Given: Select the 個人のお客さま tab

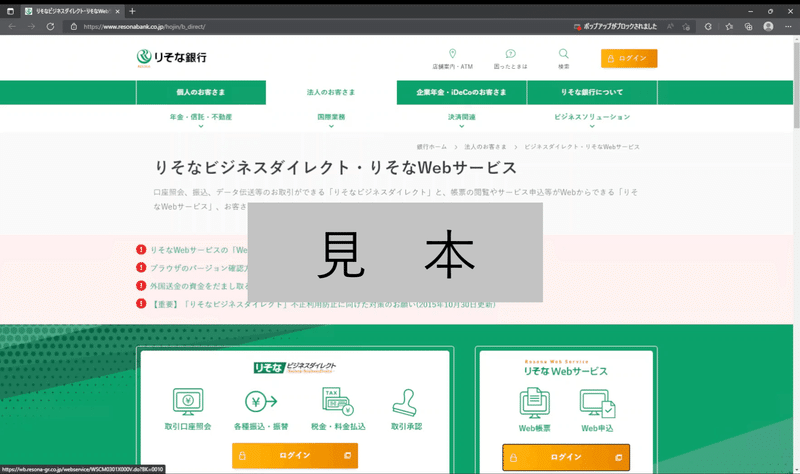Looking at the screenshot, I should [201, 92].
